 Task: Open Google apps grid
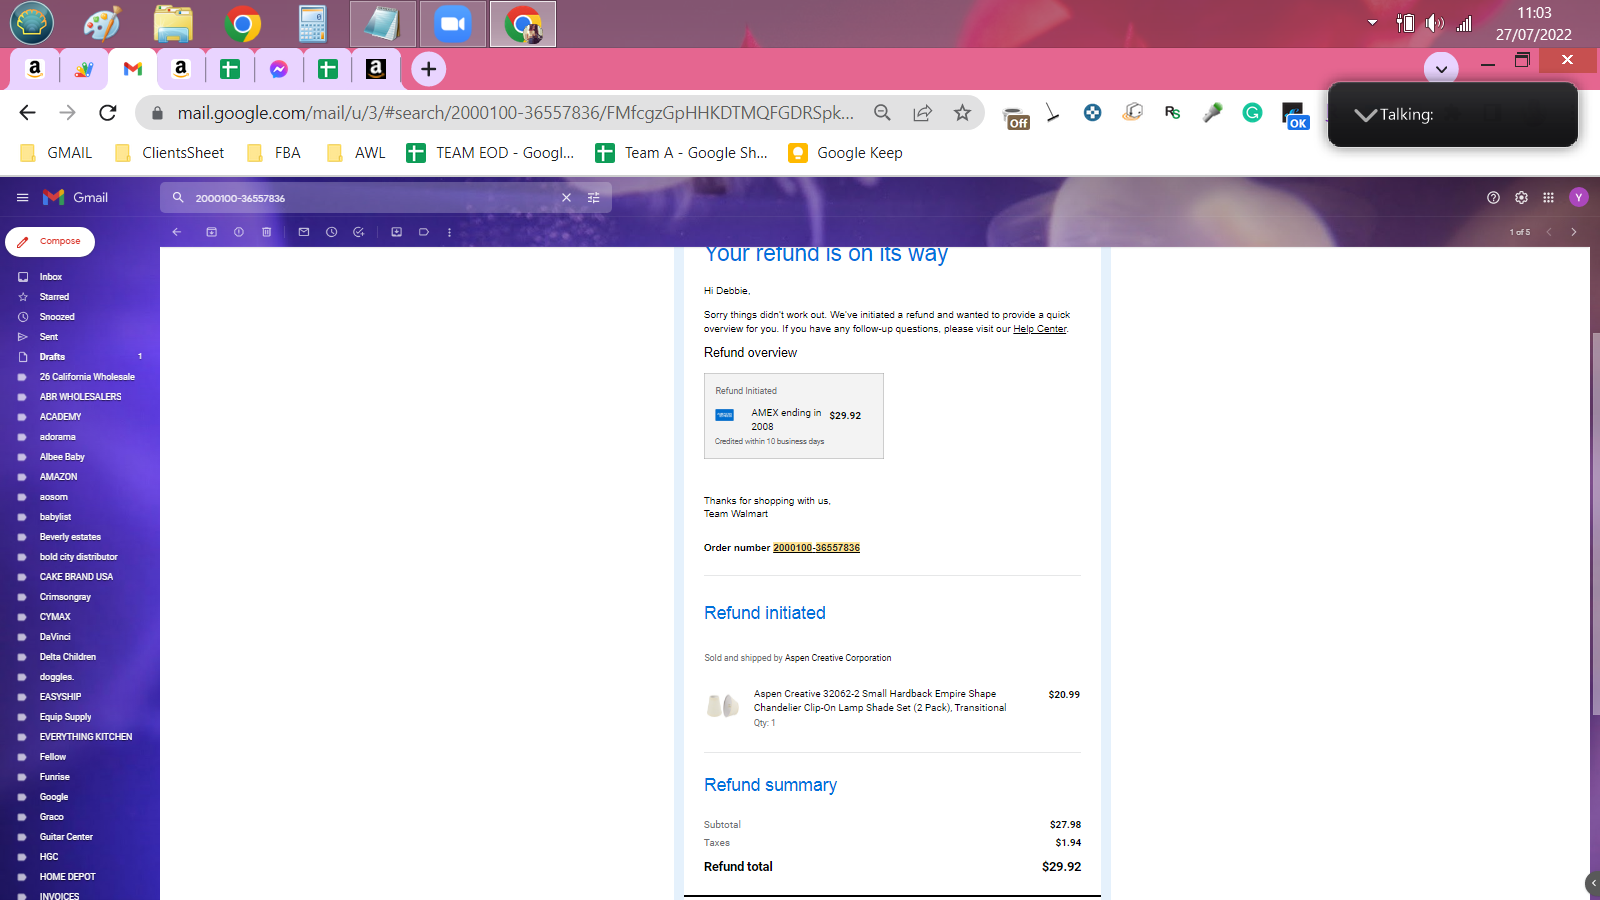click(x=1548, y=197)
